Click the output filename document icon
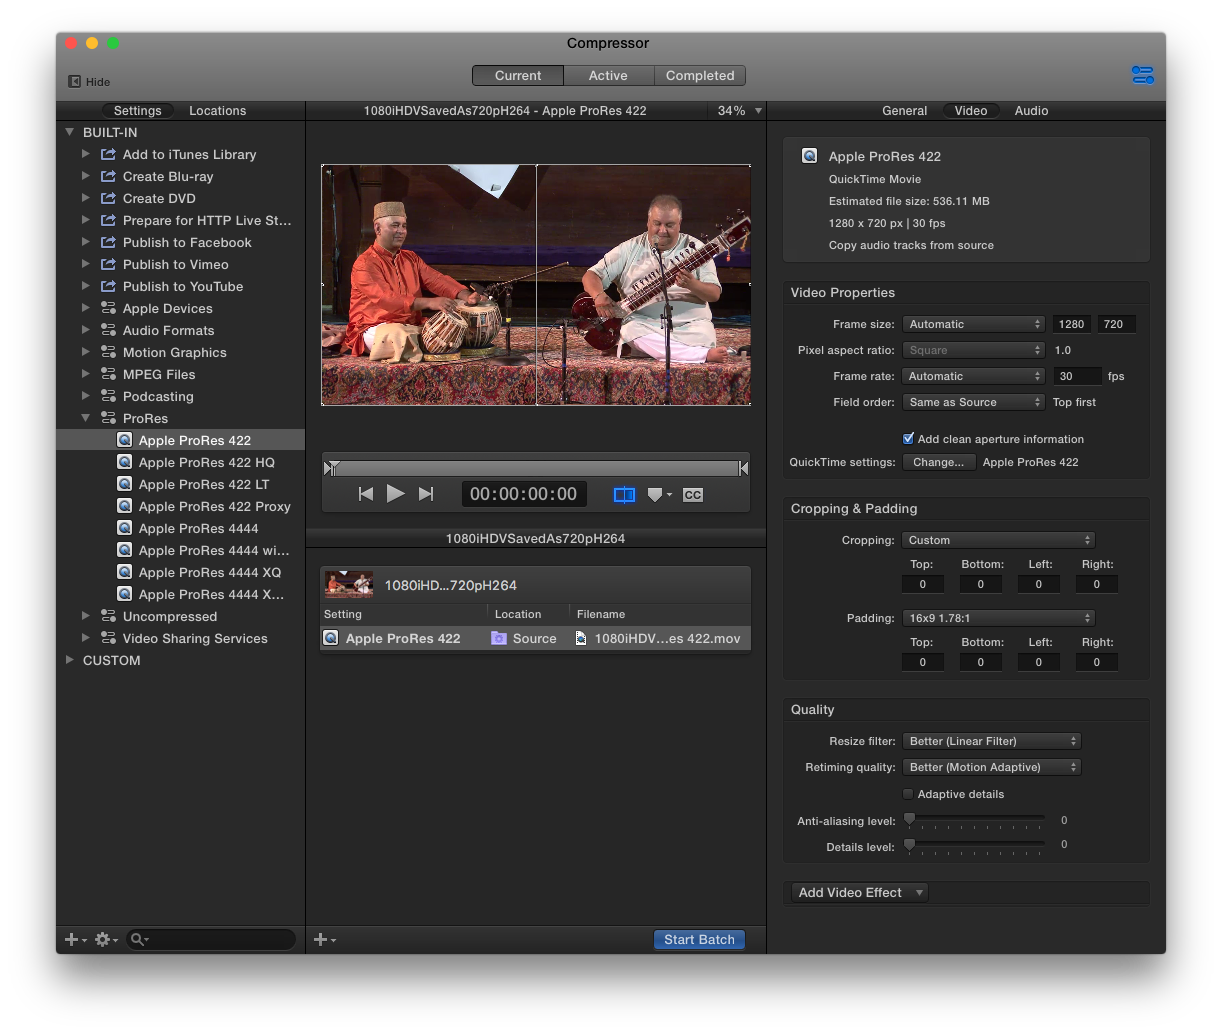The image size is (1222, 1034). tap(581, 638)
